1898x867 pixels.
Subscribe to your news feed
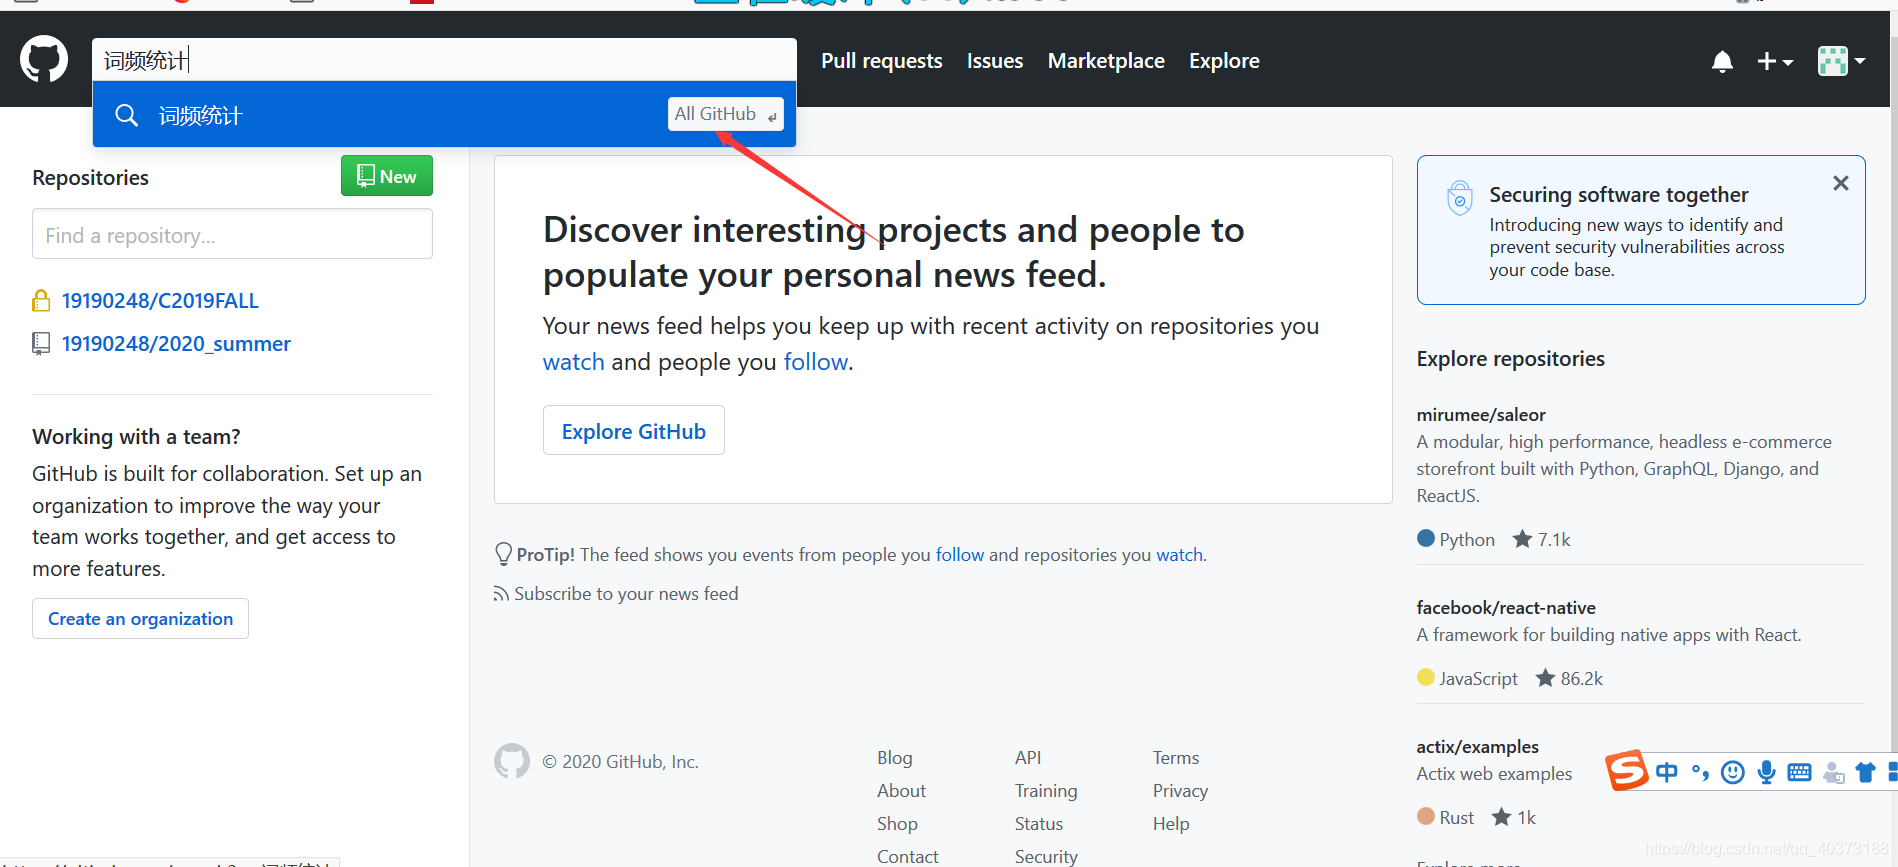(x=626, y=594)
